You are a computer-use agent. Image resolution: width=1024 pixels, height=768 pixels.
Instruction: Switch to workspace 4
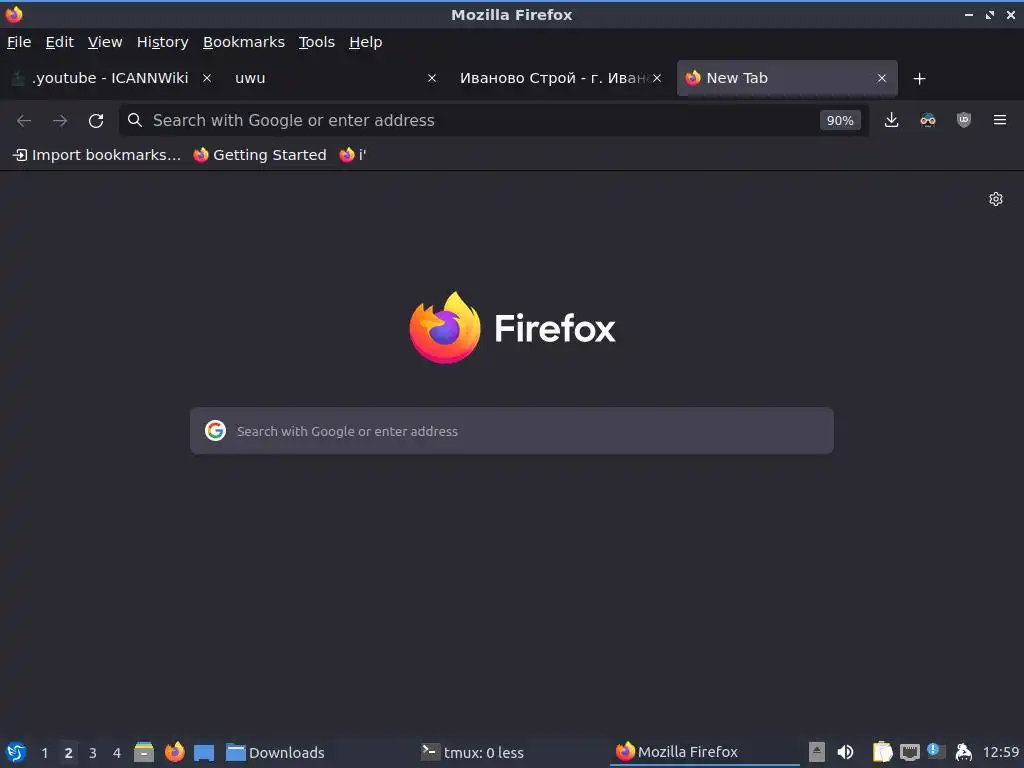(x=117, y=752)
